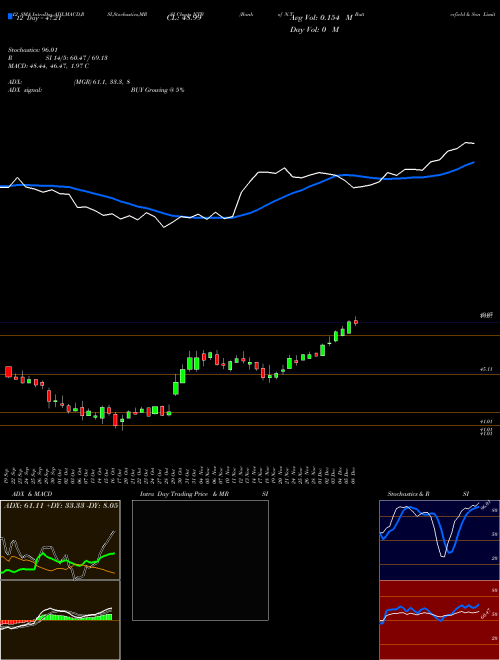Click the 45.11 price axis label
Image resolution: width=500 pixels, height=660 pixels.
coord(486,369)
